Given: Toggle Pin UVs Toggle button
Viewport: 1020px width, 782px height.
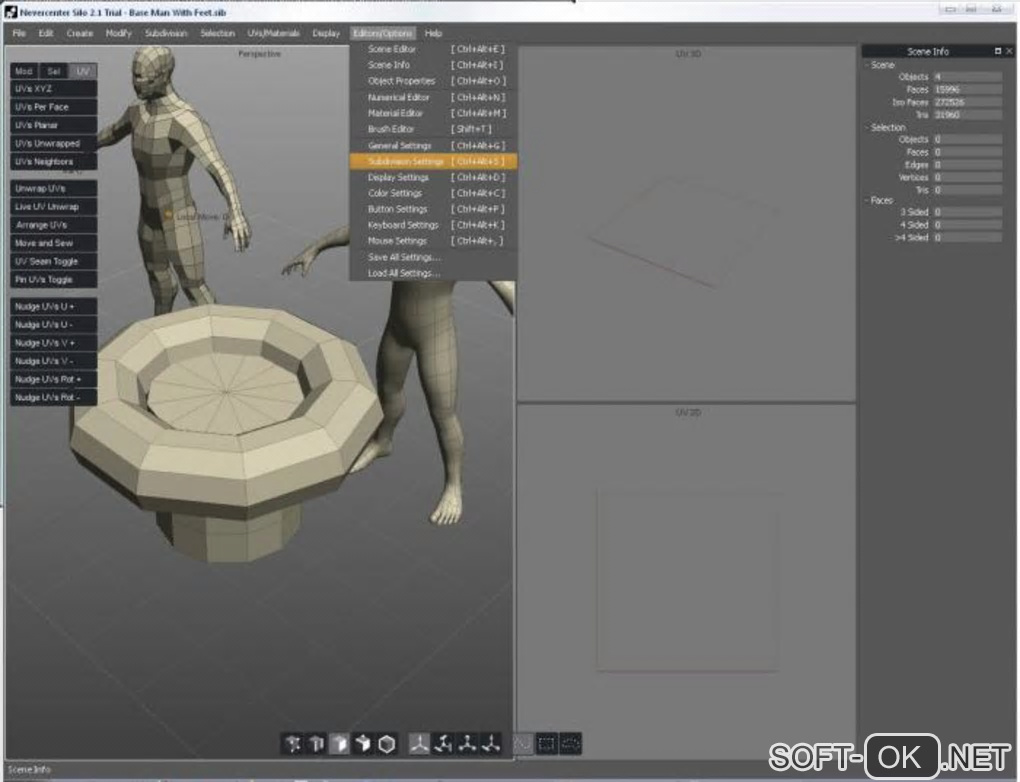Looking at the screenshot, I should click(53, 280).
